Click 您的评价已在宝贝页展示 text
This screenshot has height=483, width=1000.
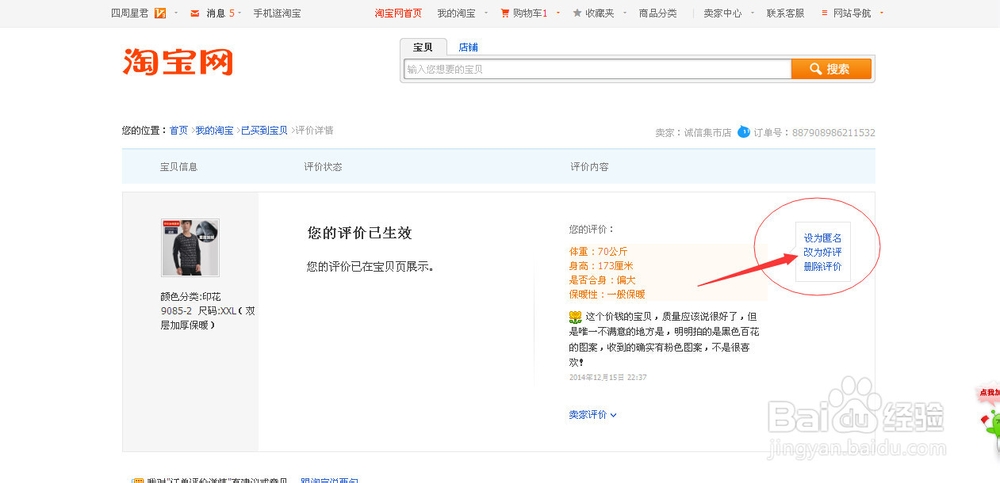[371, 267]
